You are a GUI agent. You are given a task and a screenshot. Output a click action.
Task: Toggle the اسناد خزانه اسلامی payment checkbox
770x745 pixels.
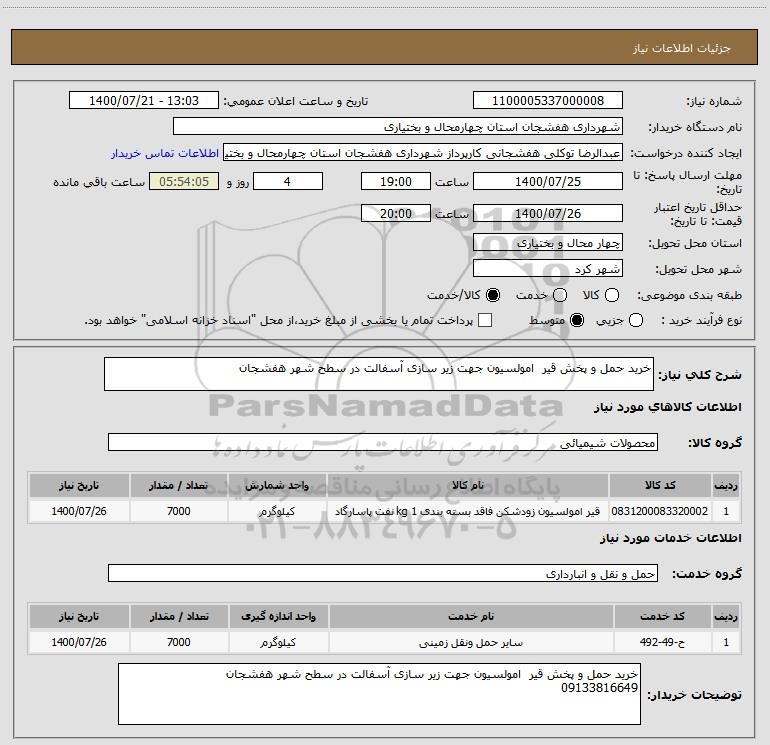coord(485,321)
